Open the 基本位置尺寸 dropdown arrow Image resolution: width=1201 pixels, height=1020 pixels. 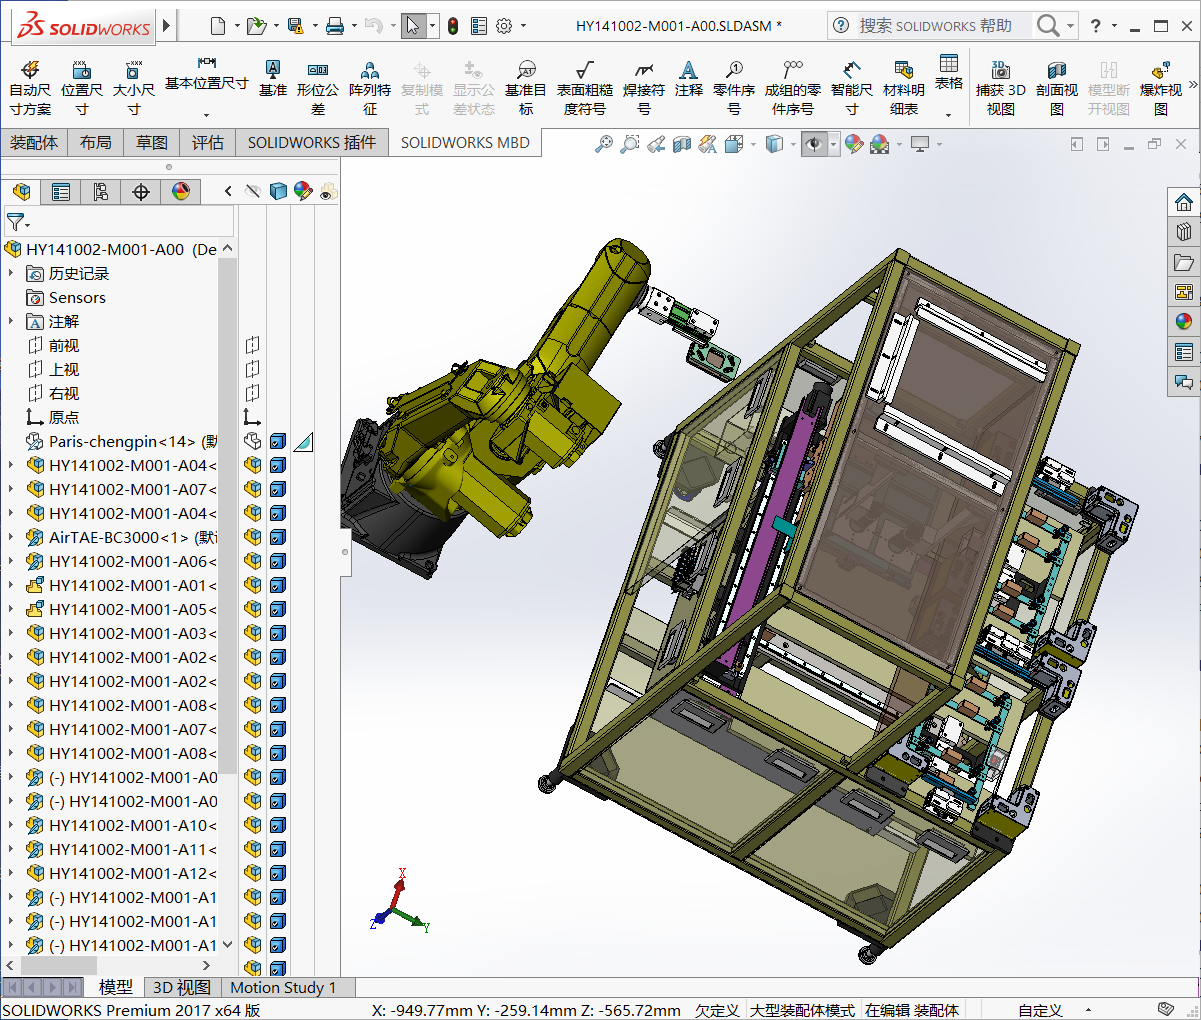[207, 115]
